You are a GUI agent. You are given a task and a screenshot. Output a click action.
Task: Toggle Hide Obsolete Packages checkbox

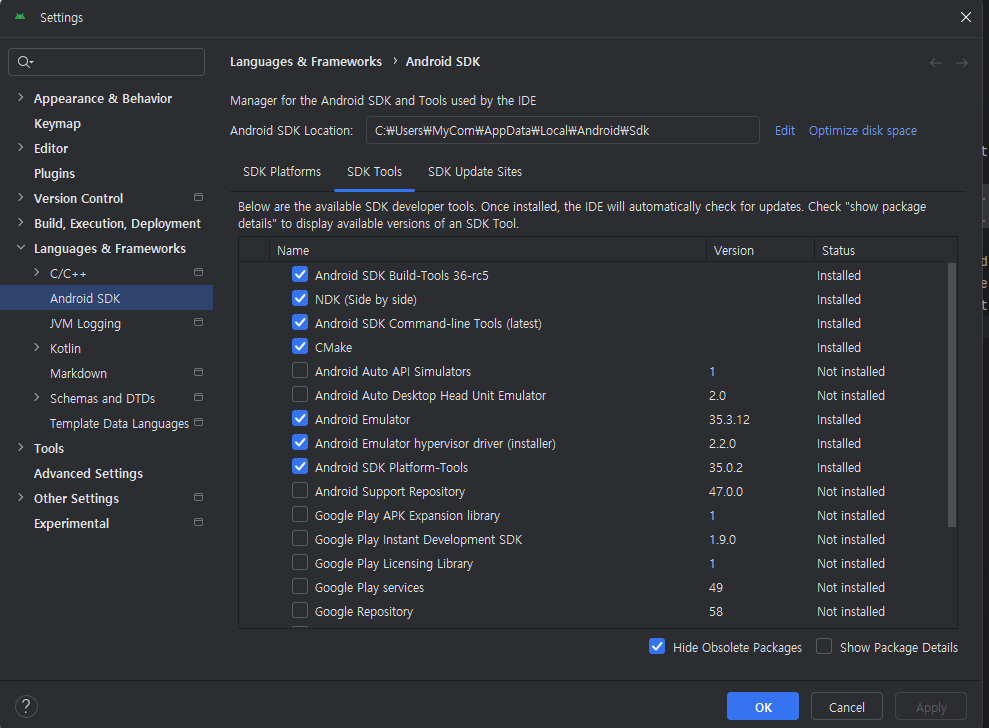657,647
